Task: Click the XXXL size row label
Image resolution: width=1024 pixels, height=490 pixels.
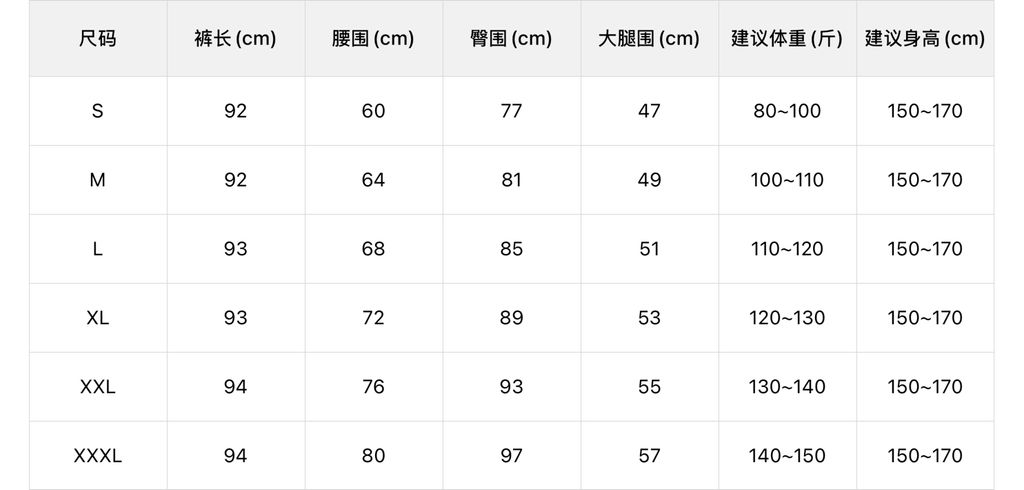Action: pyautogui.click(x=98, y=456)
